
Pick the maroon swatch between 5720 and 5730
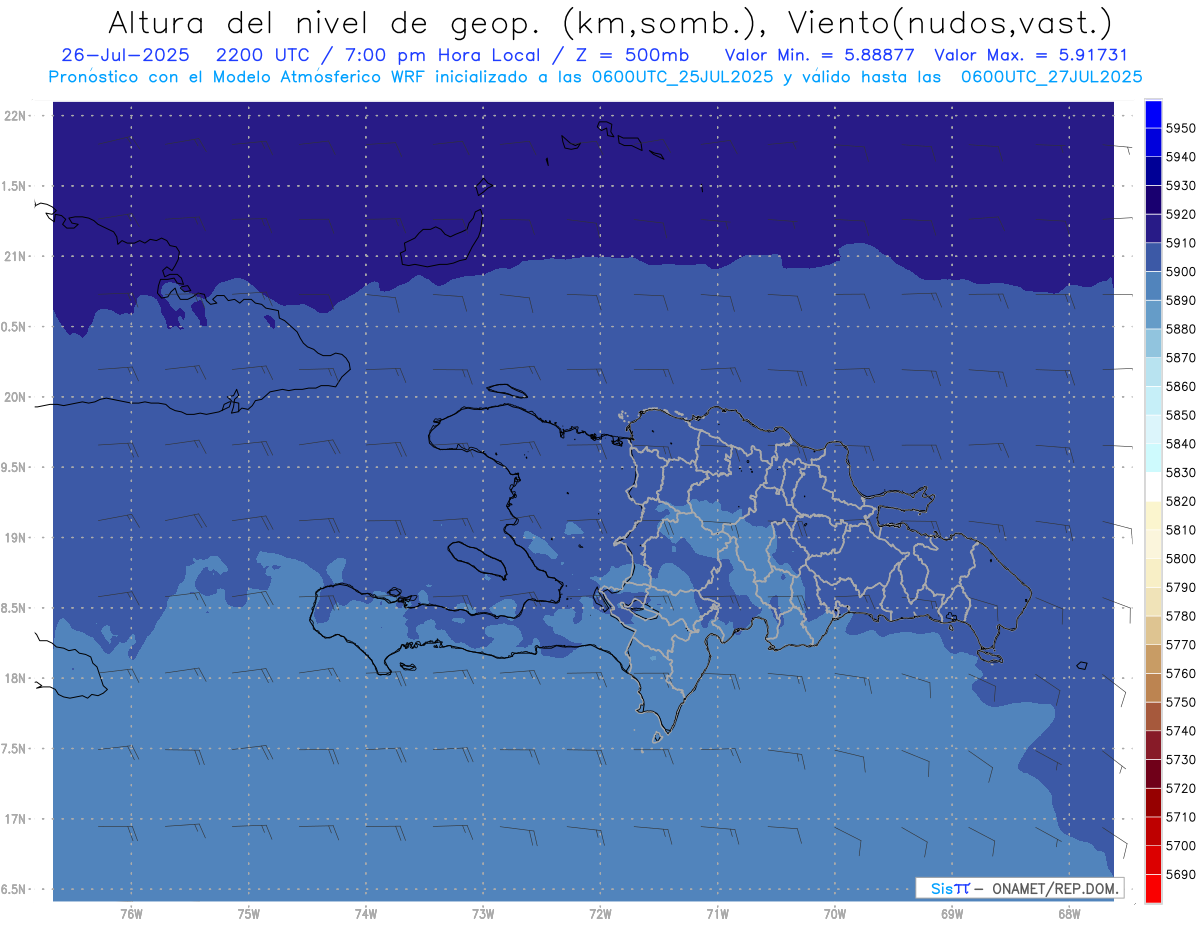point(1153,774)
